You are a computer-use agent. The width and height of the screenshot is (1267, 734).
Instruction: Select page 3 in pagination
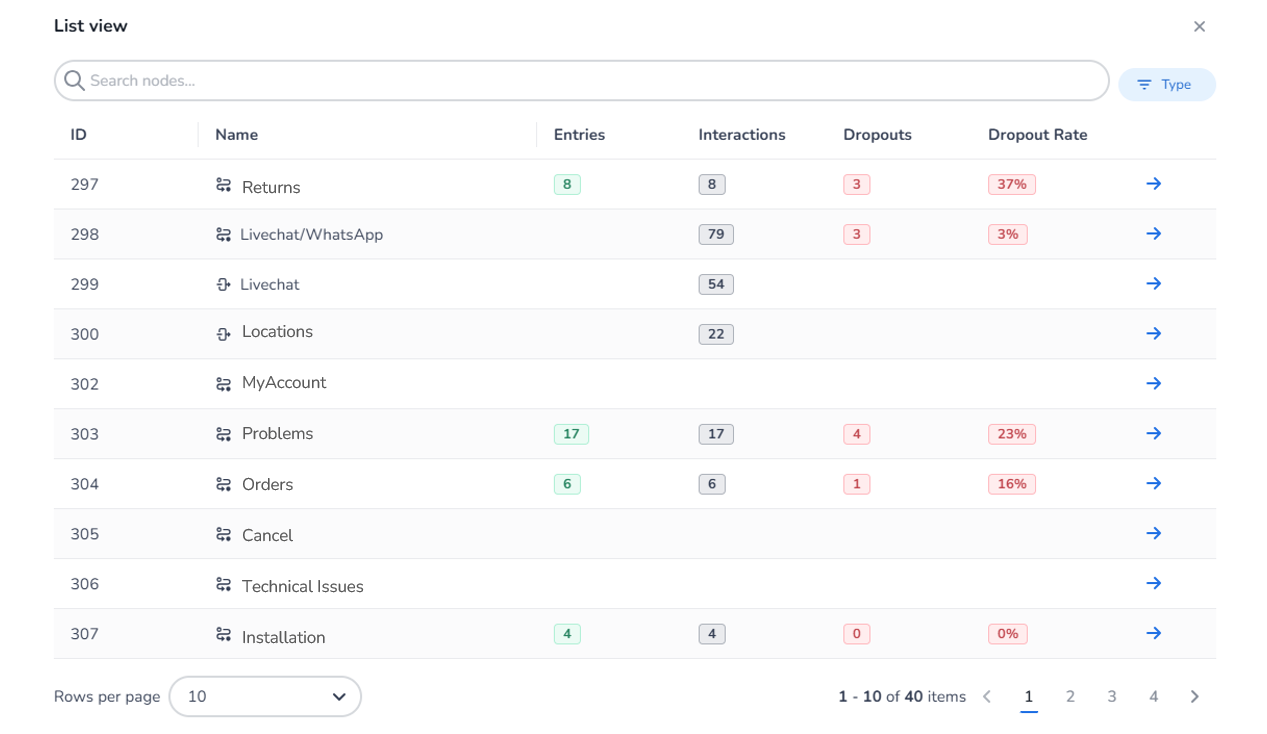1111,697
